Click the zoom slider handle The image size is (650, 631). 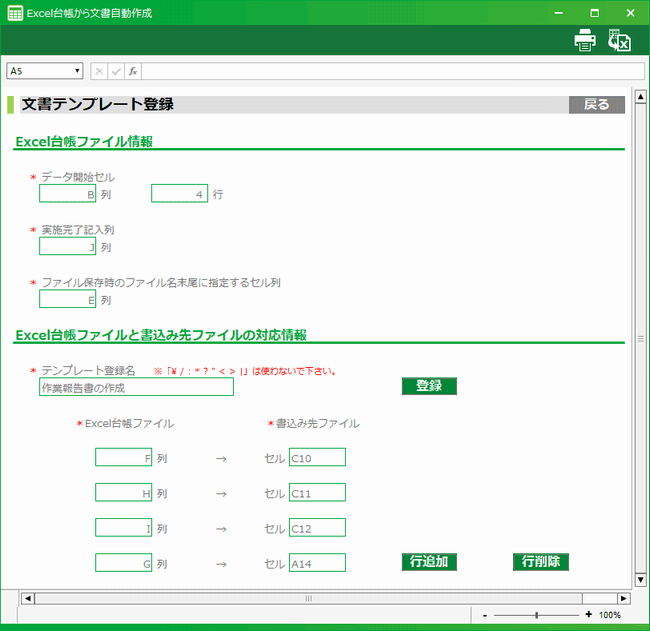coord(536,615)
